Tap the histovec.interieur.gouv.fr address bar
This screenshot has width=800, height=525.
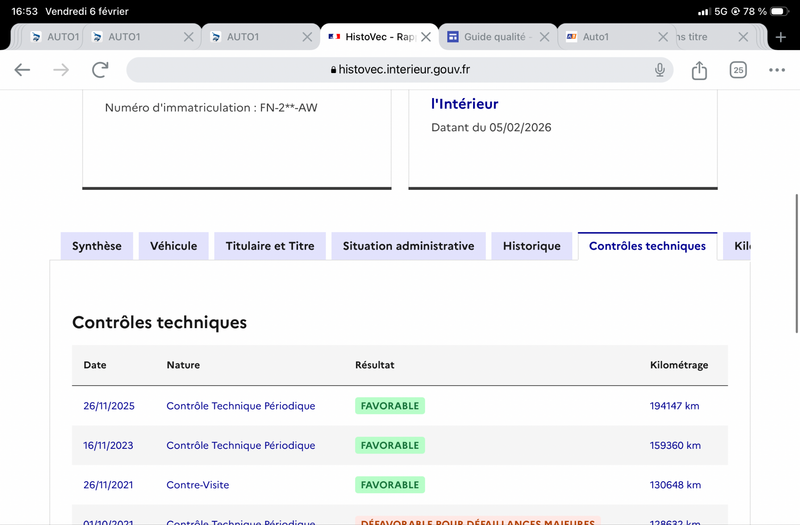[400, 70]
